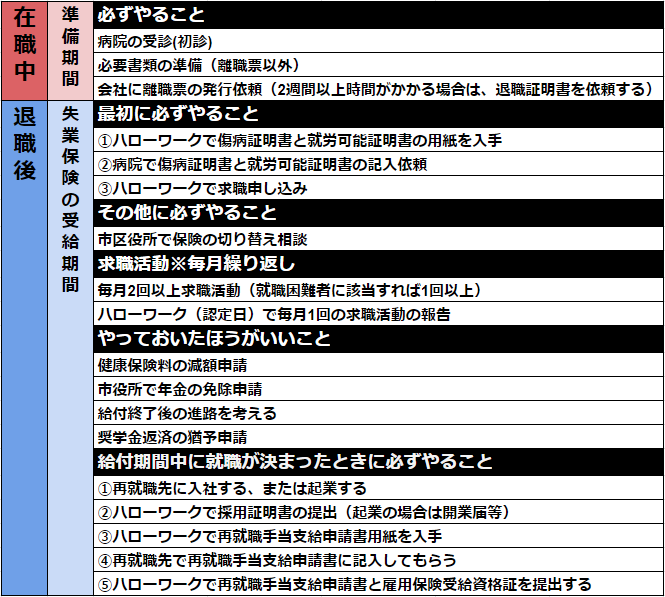Click the 求職活動※毎月繰り返し header
Screen dimensions: 665x597
pos(378,264)
